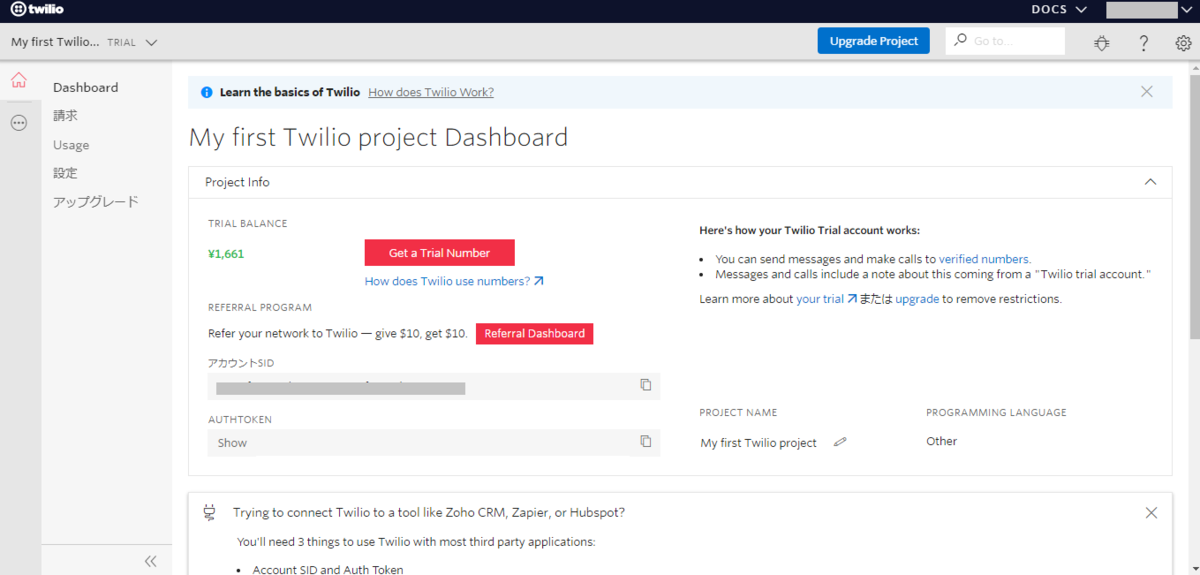Open the project switcher dropdown arrow
Screen dimensions: 1200x575
tap(151, 43)
